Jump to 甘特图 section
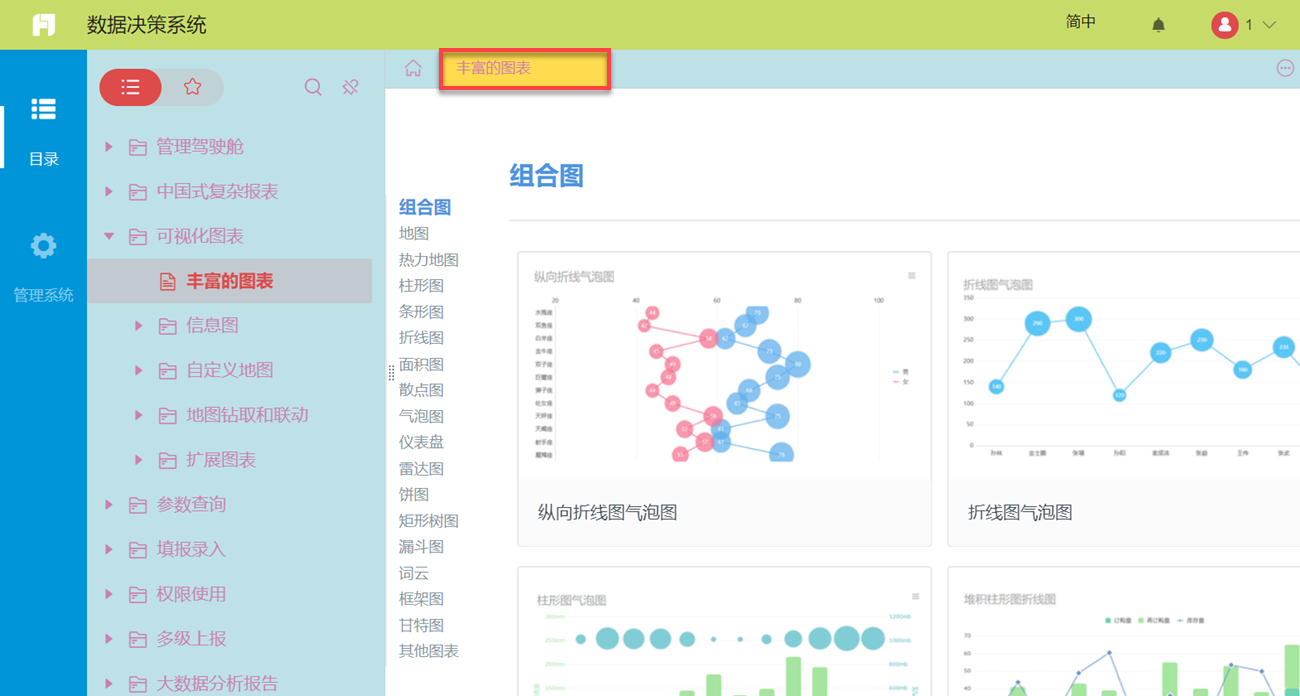1300x696 pixels. click(x=421, y=625)
